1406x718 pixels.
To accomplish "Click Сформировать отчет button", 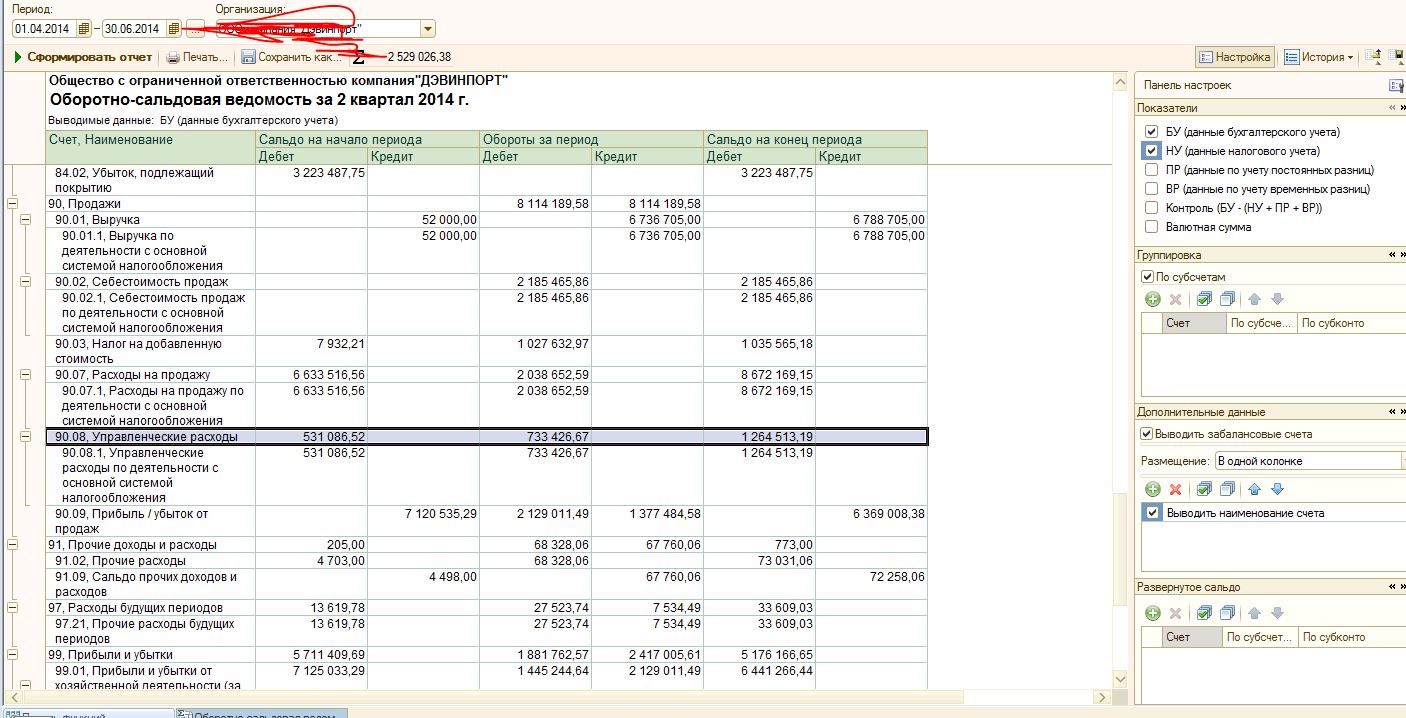I will coord(83,57).
